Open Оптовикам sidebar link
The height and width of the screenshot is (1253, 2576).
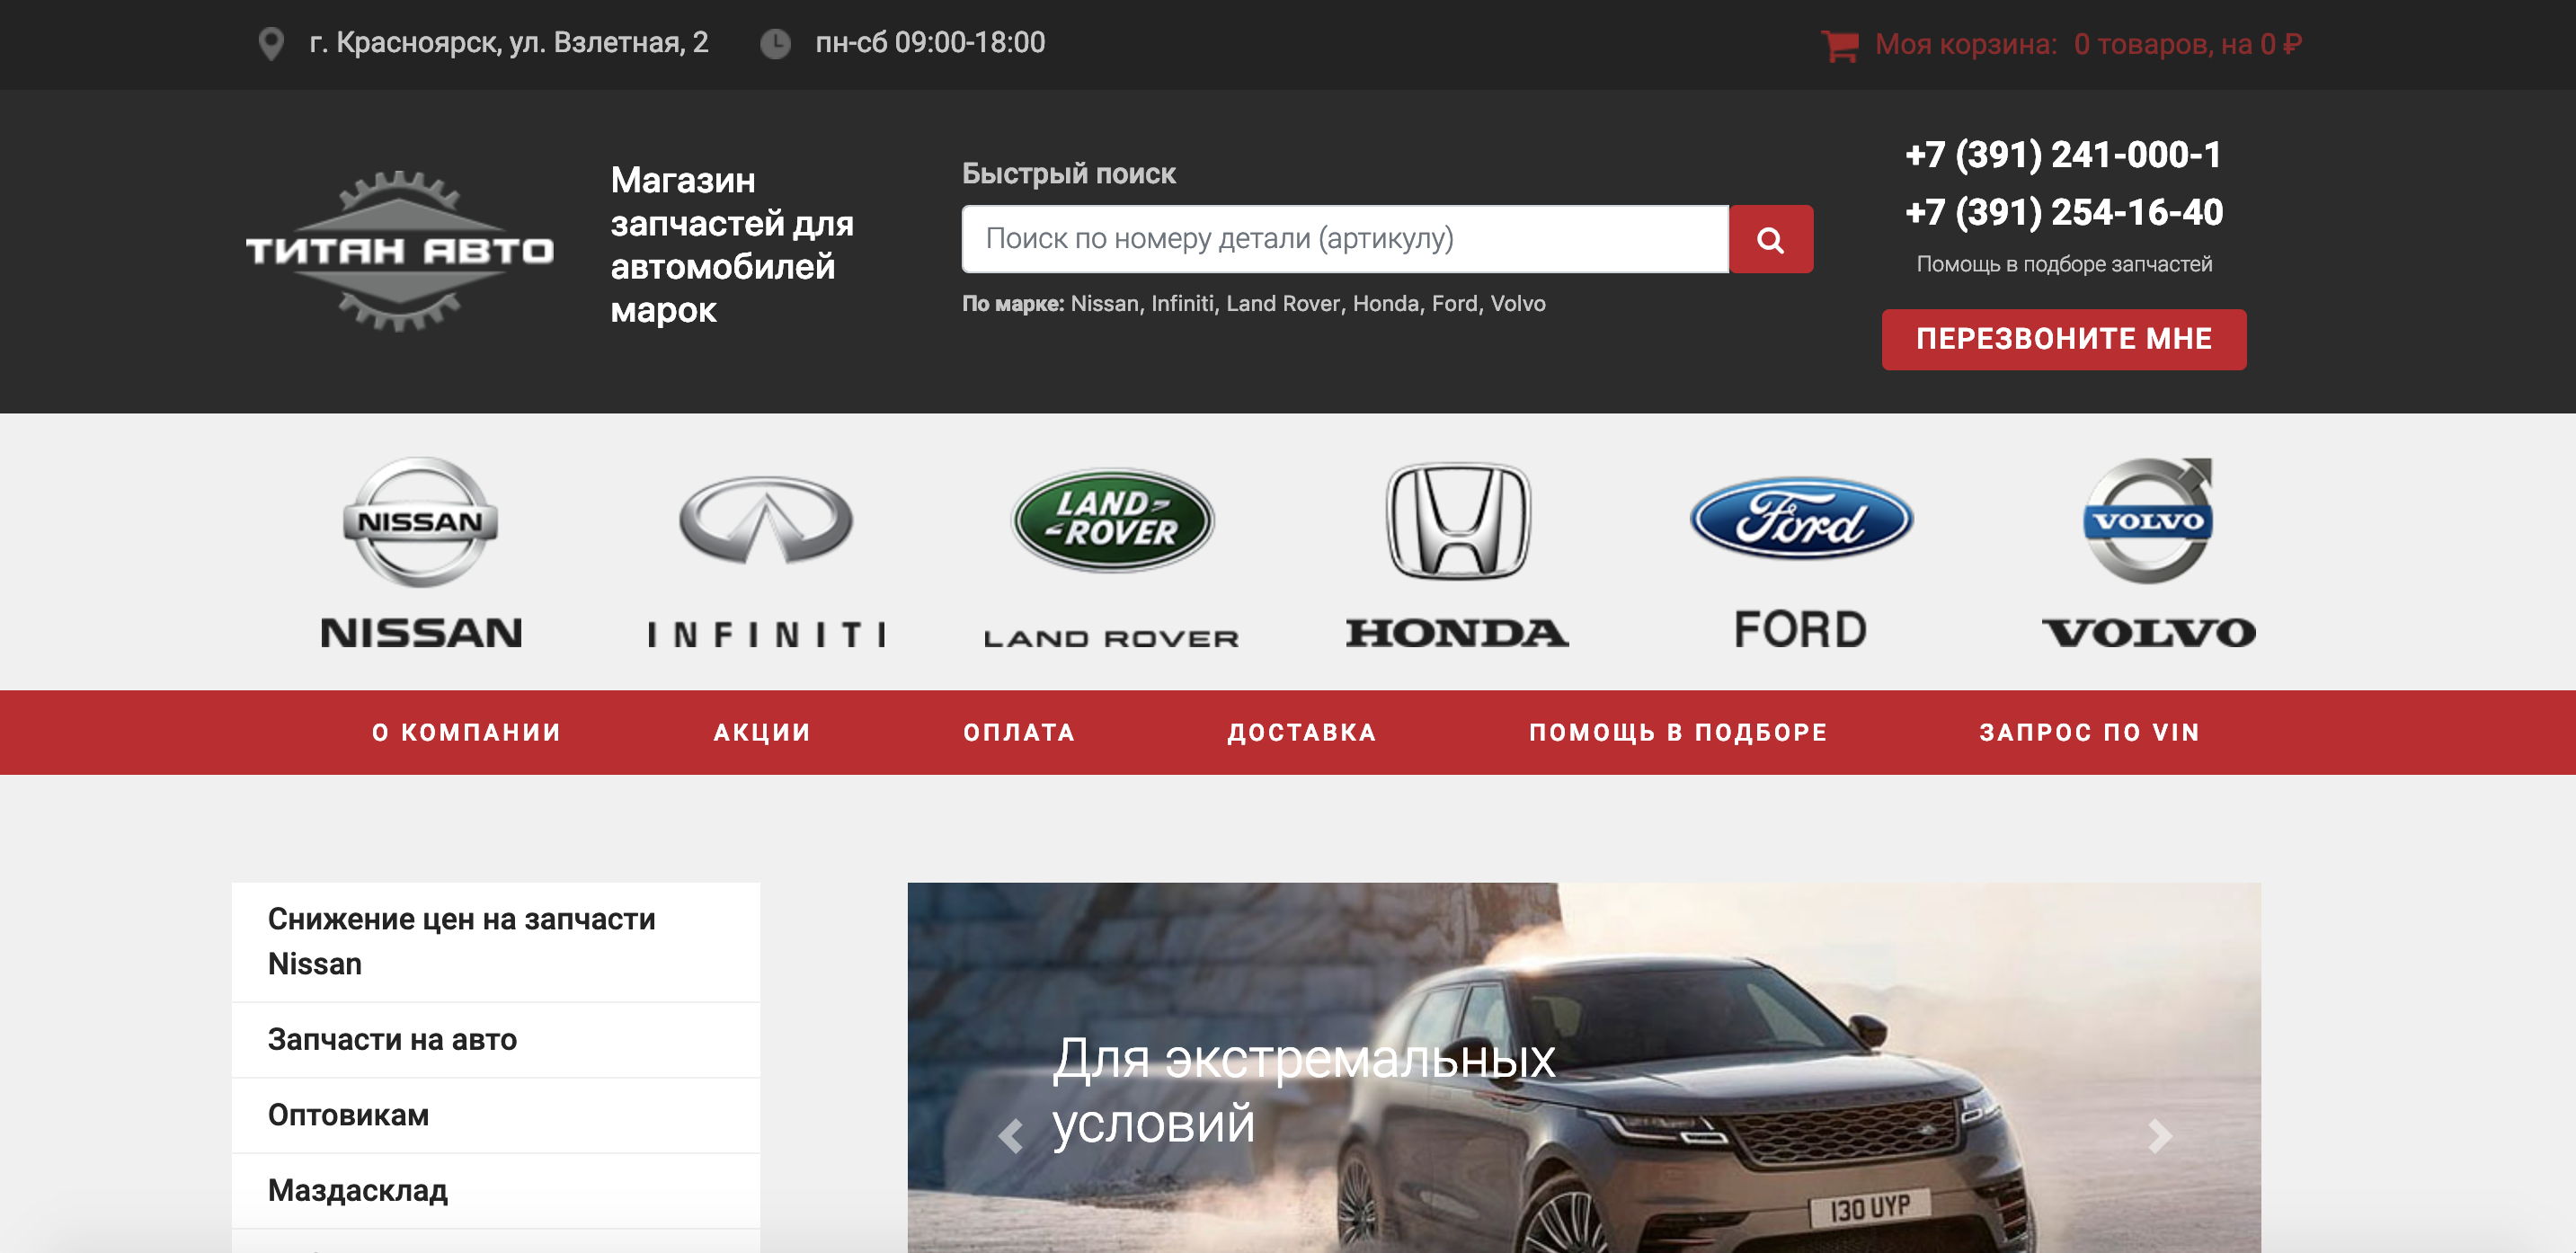pos(348,1115)
